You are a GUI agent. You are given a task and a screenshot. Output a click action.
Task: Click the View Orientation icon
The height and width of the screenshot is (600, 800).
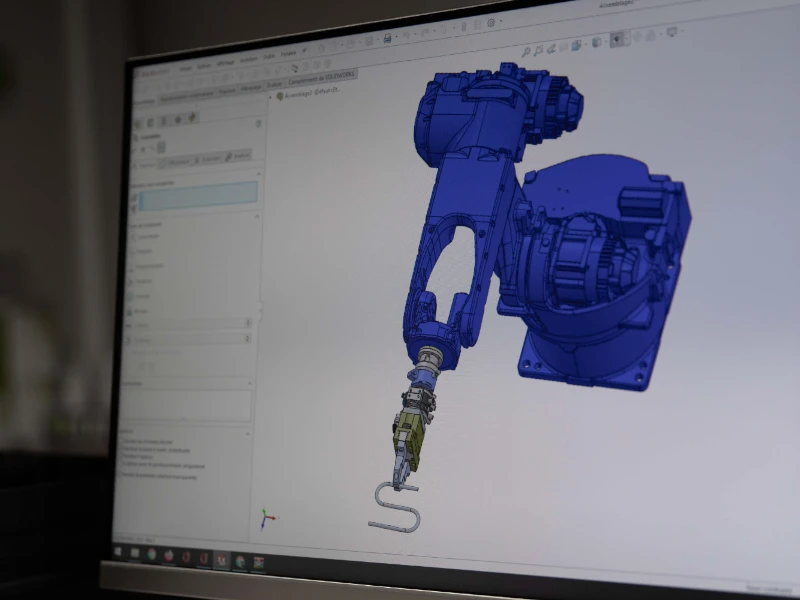pyautogui.click(x=577, y=45)
